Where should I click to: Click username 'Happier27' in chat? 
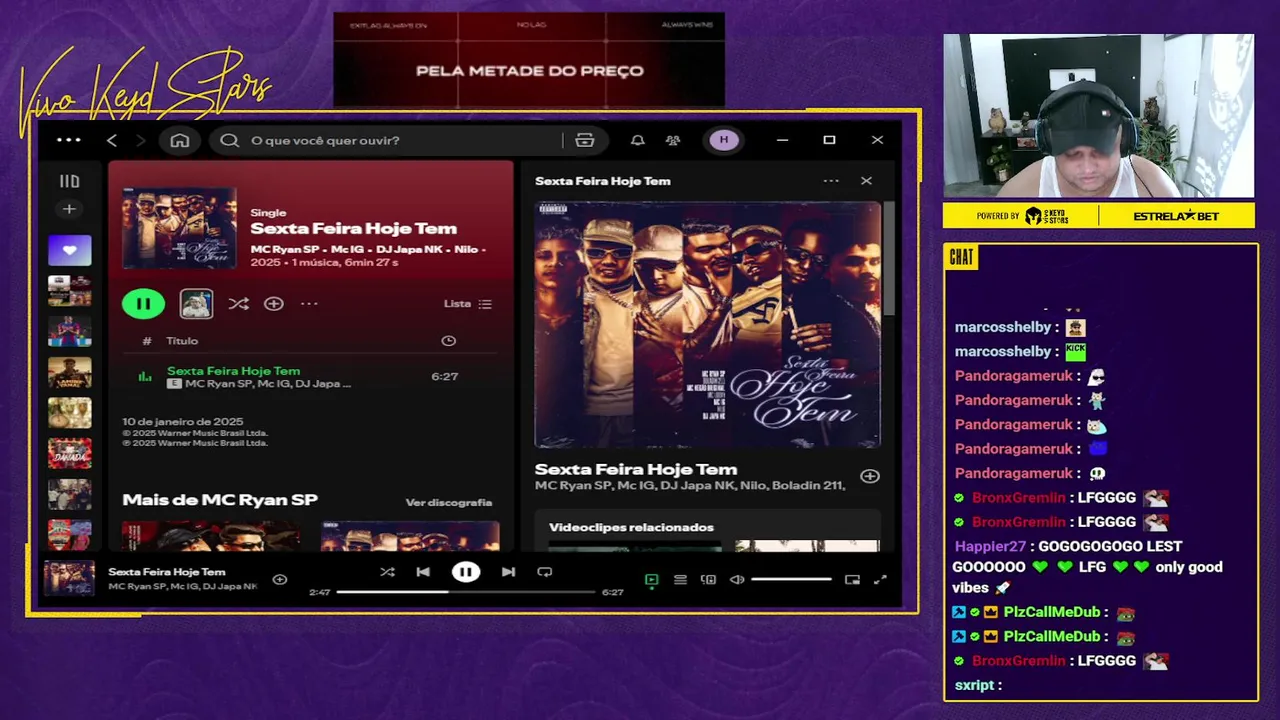pyautogui.click(x=990, y=546)
